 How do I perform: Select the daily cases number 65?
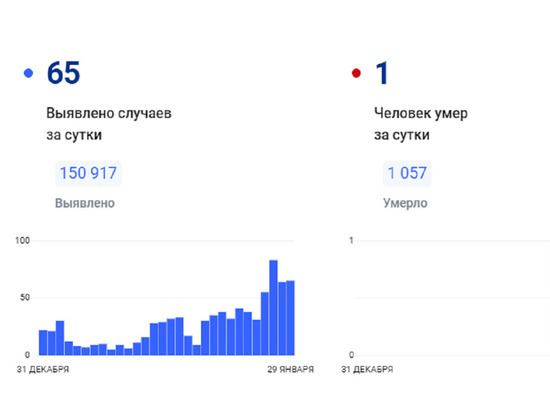pyautogui.click(x=63, y=73)
